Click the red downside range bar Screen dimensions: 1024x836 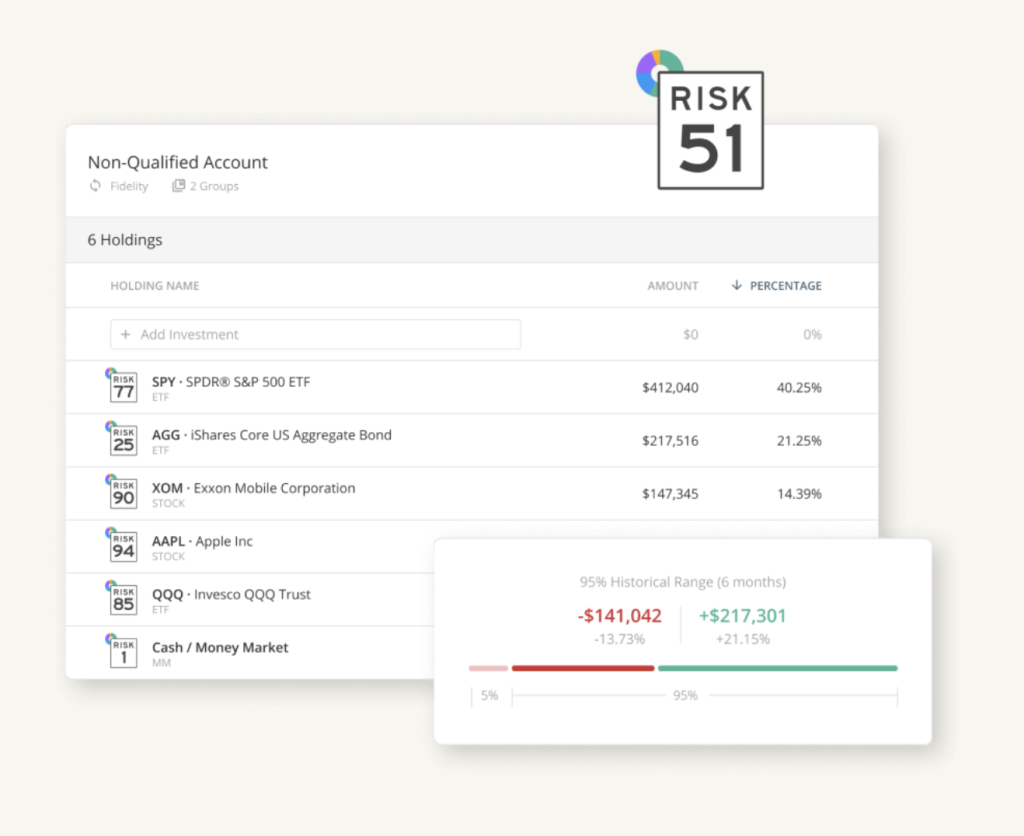tap(583, 668)
